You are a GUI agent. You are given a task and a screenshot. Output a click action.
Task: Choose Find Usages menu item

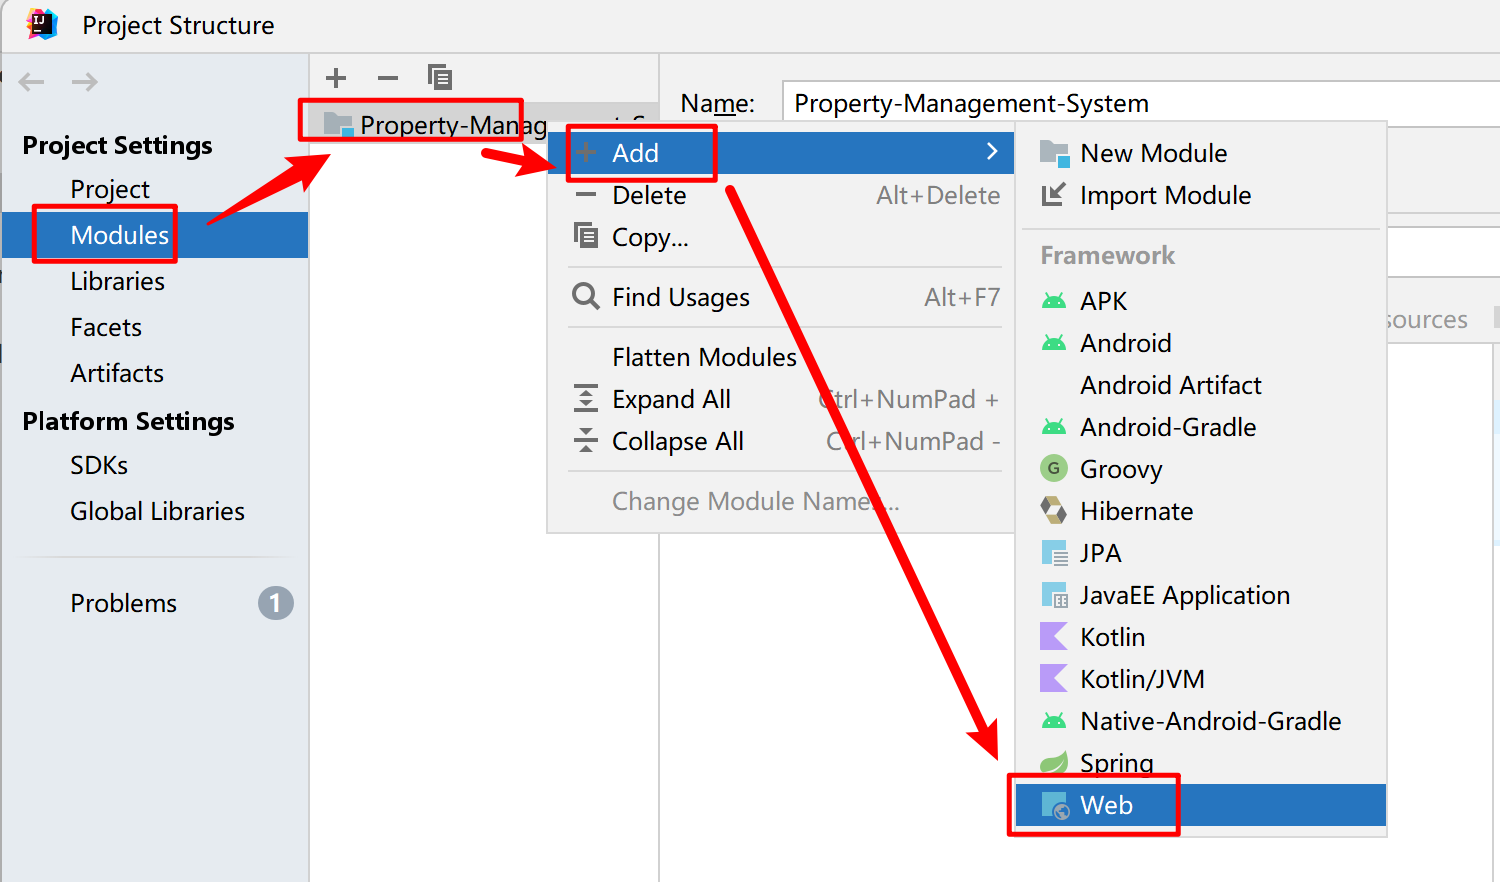tap(780, 297)
